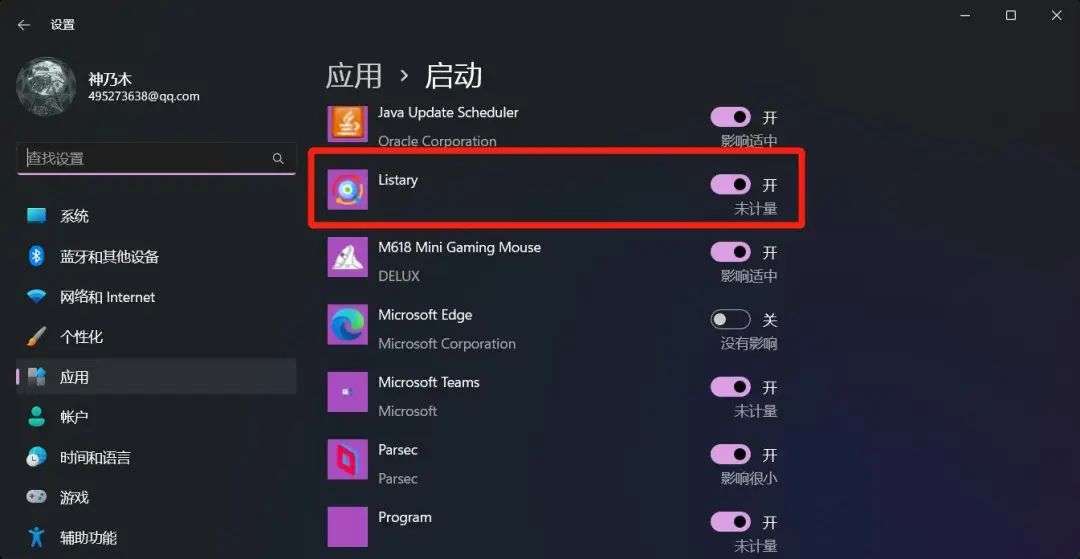This screenshot has height=559, width=1080.
Task: Click the 查找设置 search field
Action: tap(156, 158)
